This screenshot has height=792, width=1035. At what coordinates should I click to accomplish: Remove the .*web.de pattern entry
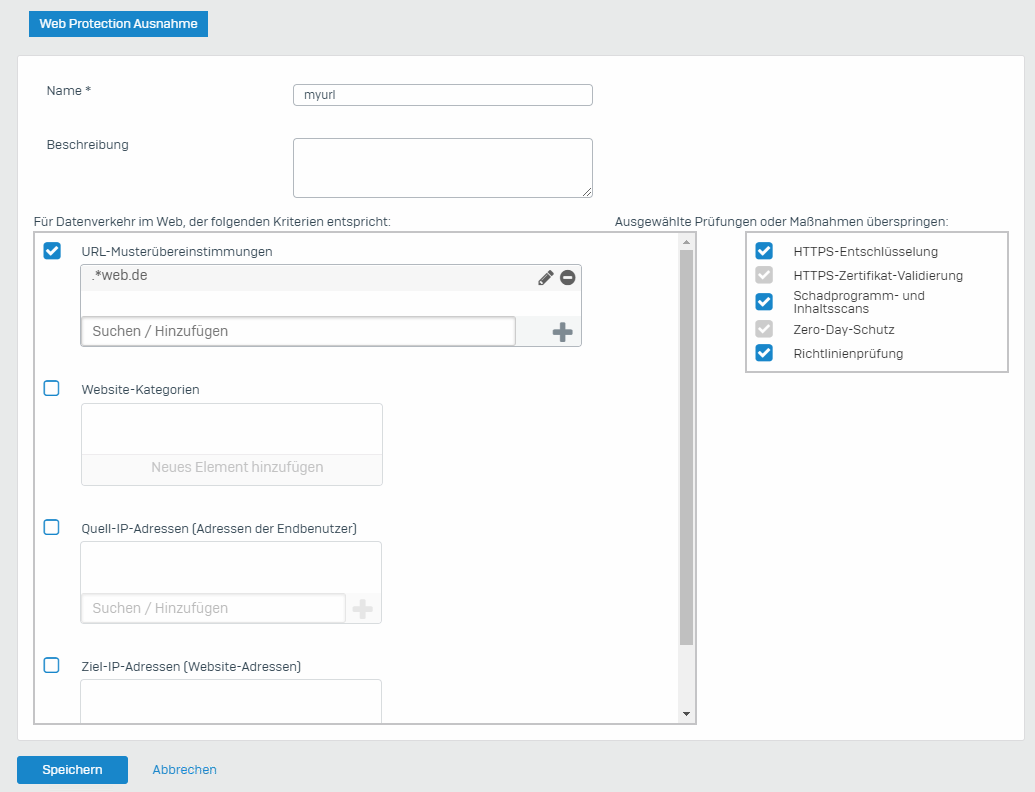tap(568, 278)
